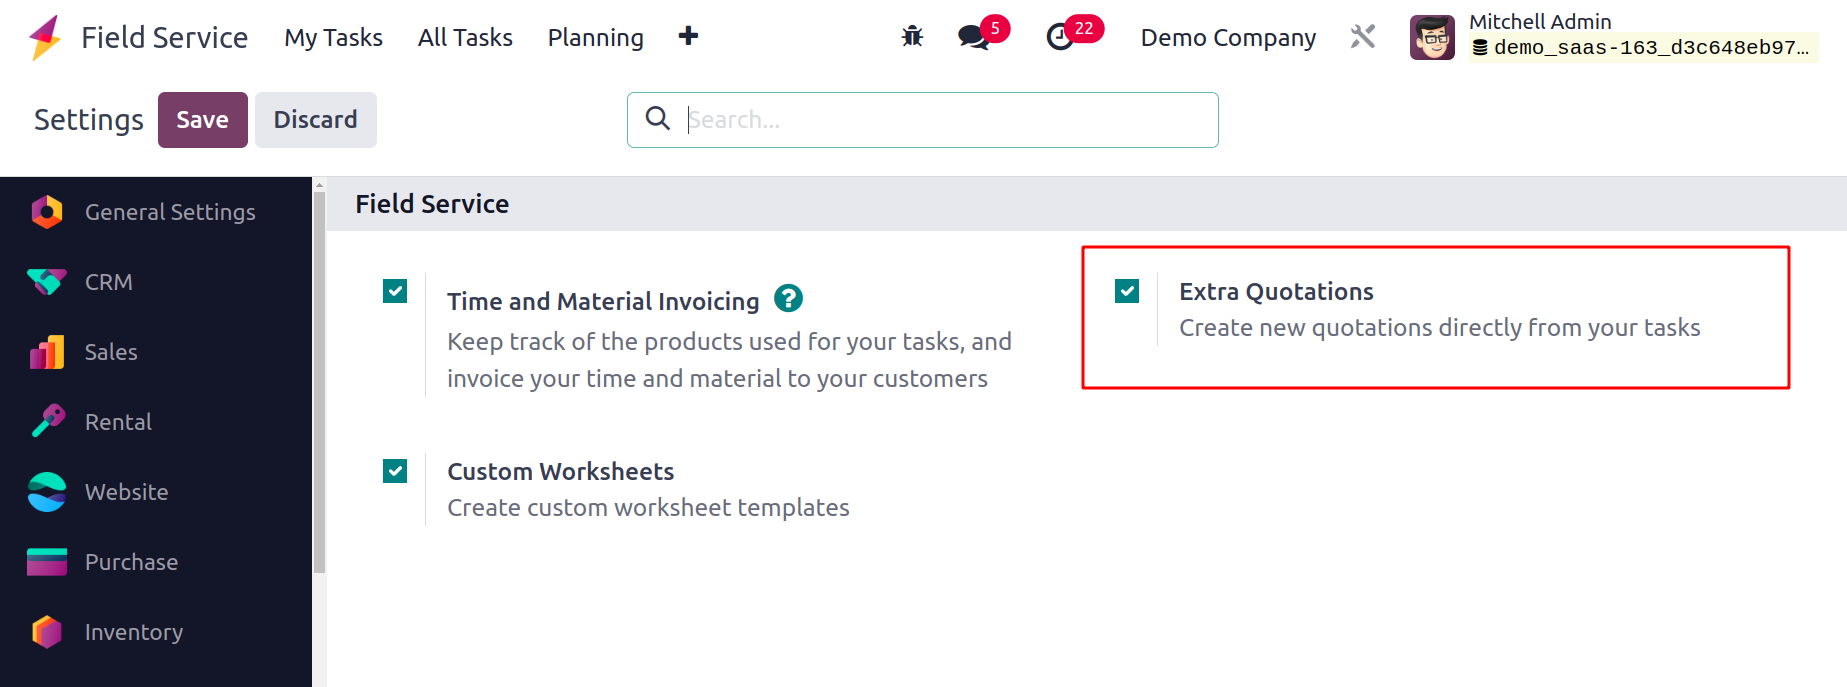
Task: Open the conversations chat icon
Action: pos(973,37)
